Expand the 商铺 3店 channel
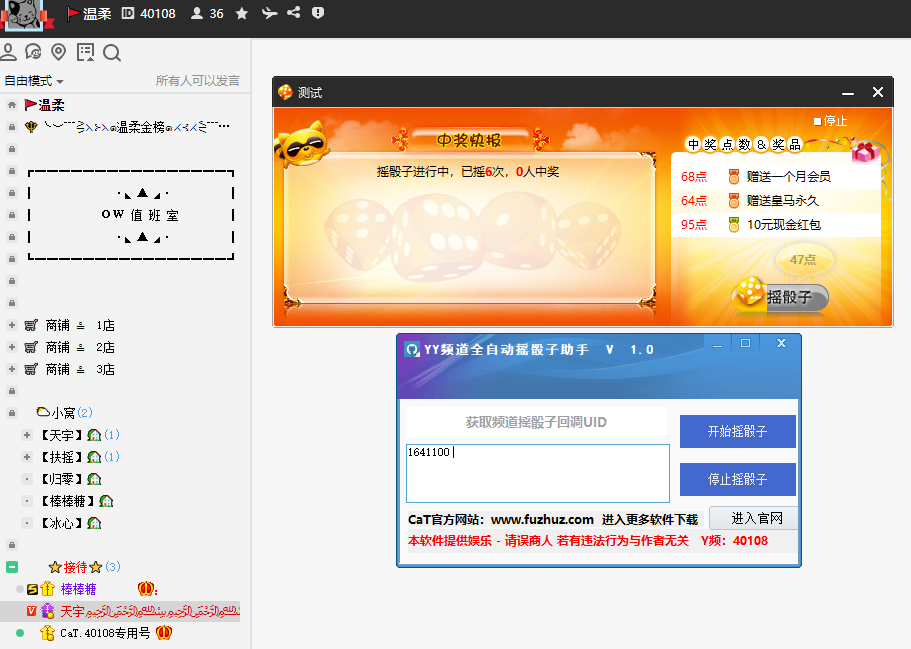 tap(12, 369)
